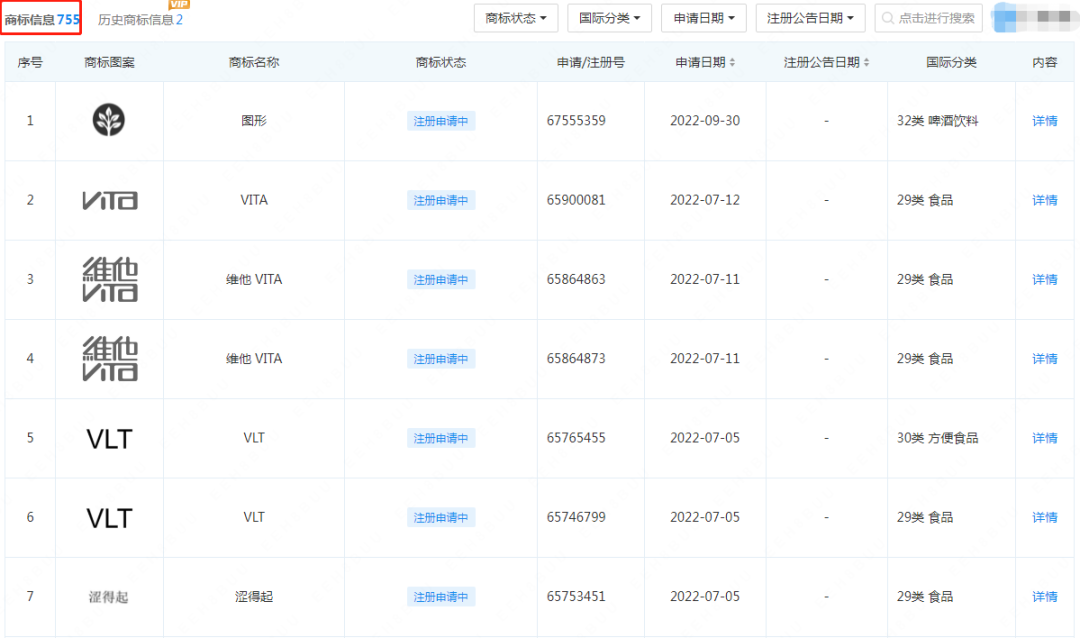
Task: Click the VIP badge above 历史商标信息
Action: (x=179, y=4)
